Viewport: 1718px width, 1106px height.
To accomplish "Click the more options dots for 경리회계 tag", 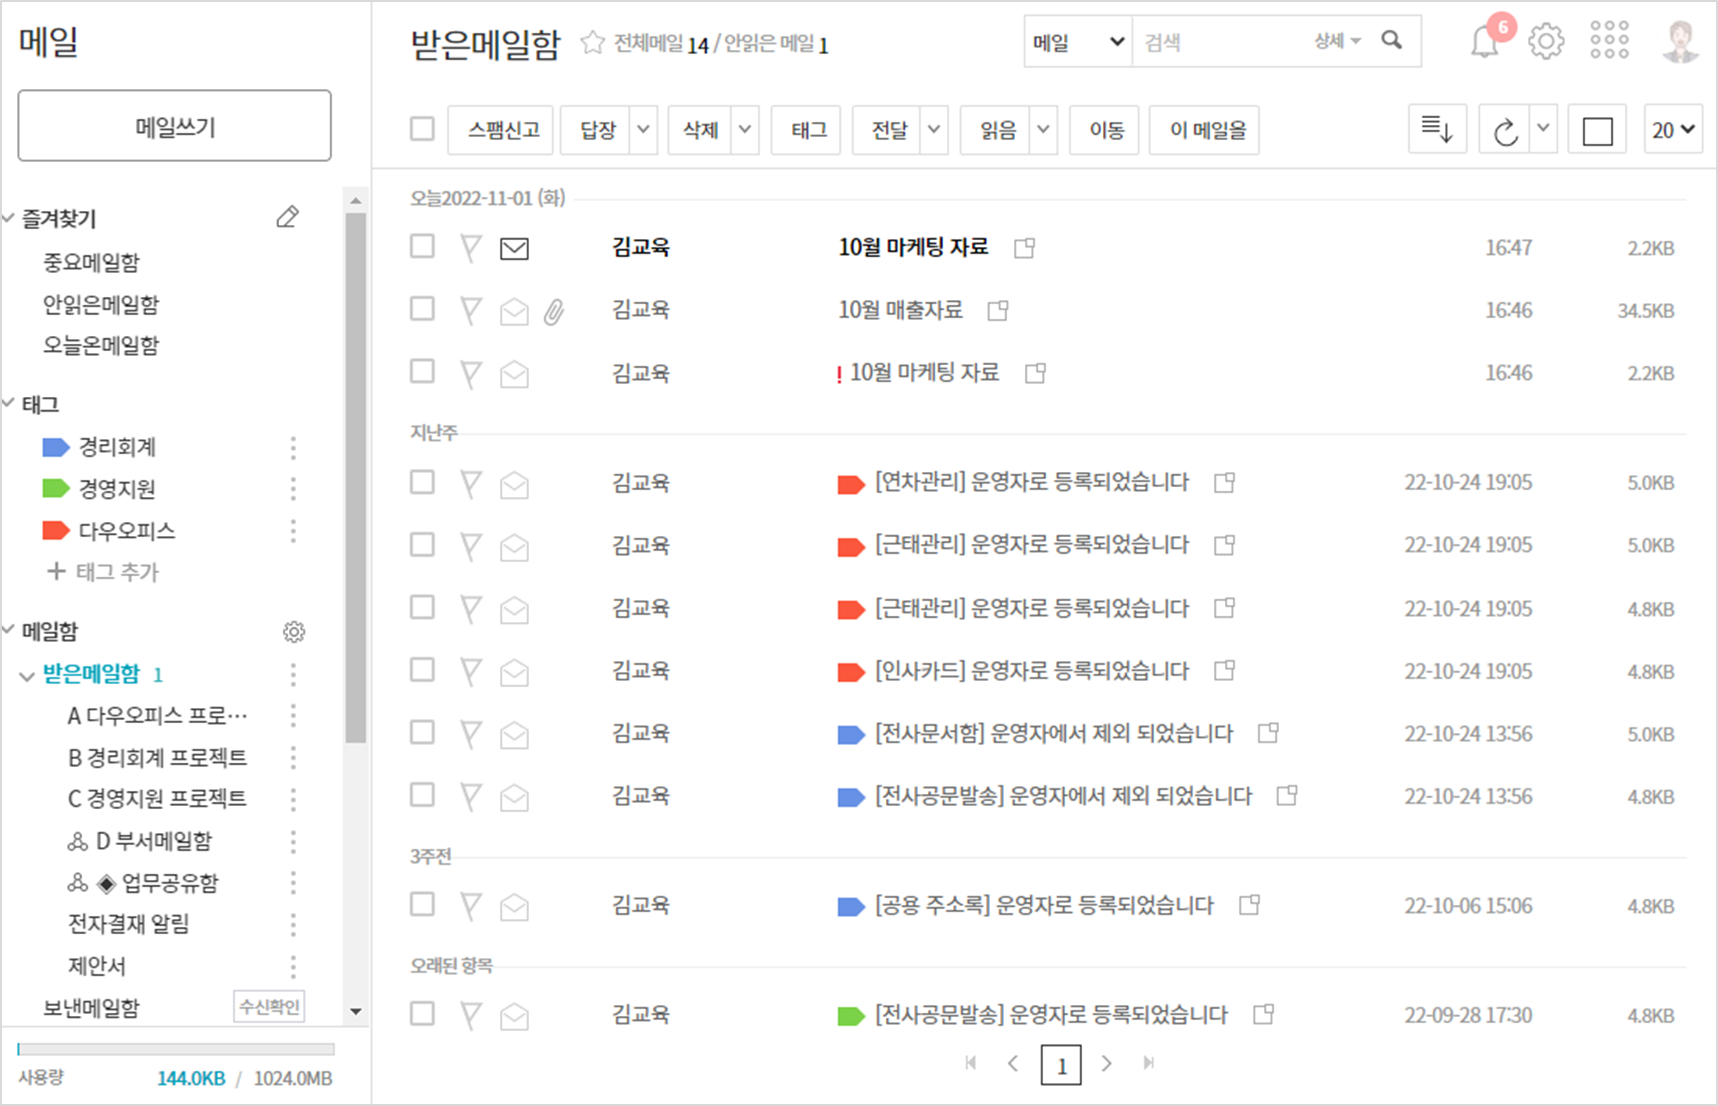I will click(x=293, y=447).
